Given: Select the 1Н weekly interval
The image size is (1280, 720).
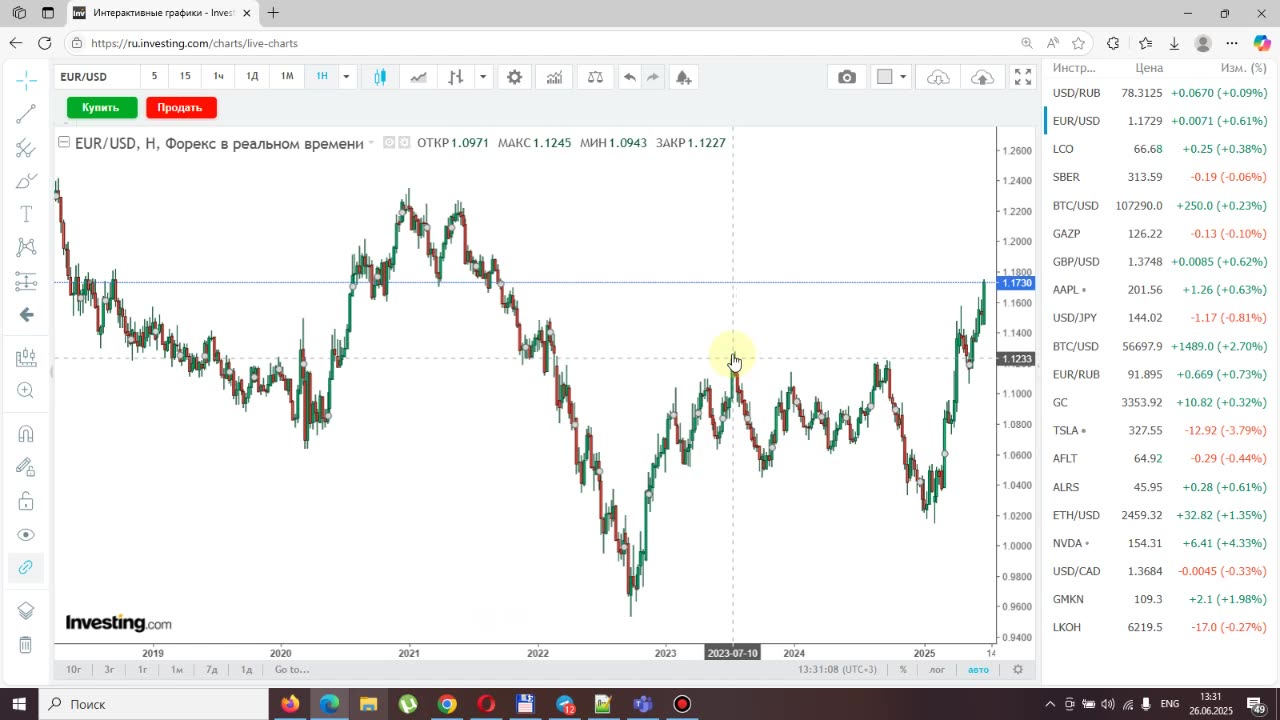Looking at the screenshot, I should [322, 76].
